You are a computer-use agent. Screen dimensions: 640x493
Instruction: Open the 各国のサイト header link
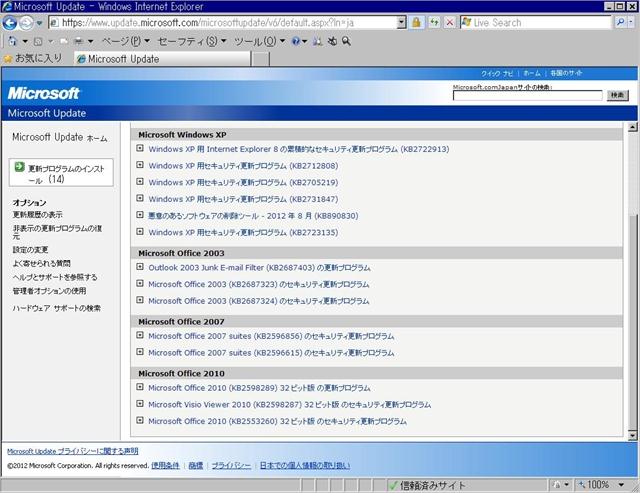pyautogui.click(x=566, y=73)
